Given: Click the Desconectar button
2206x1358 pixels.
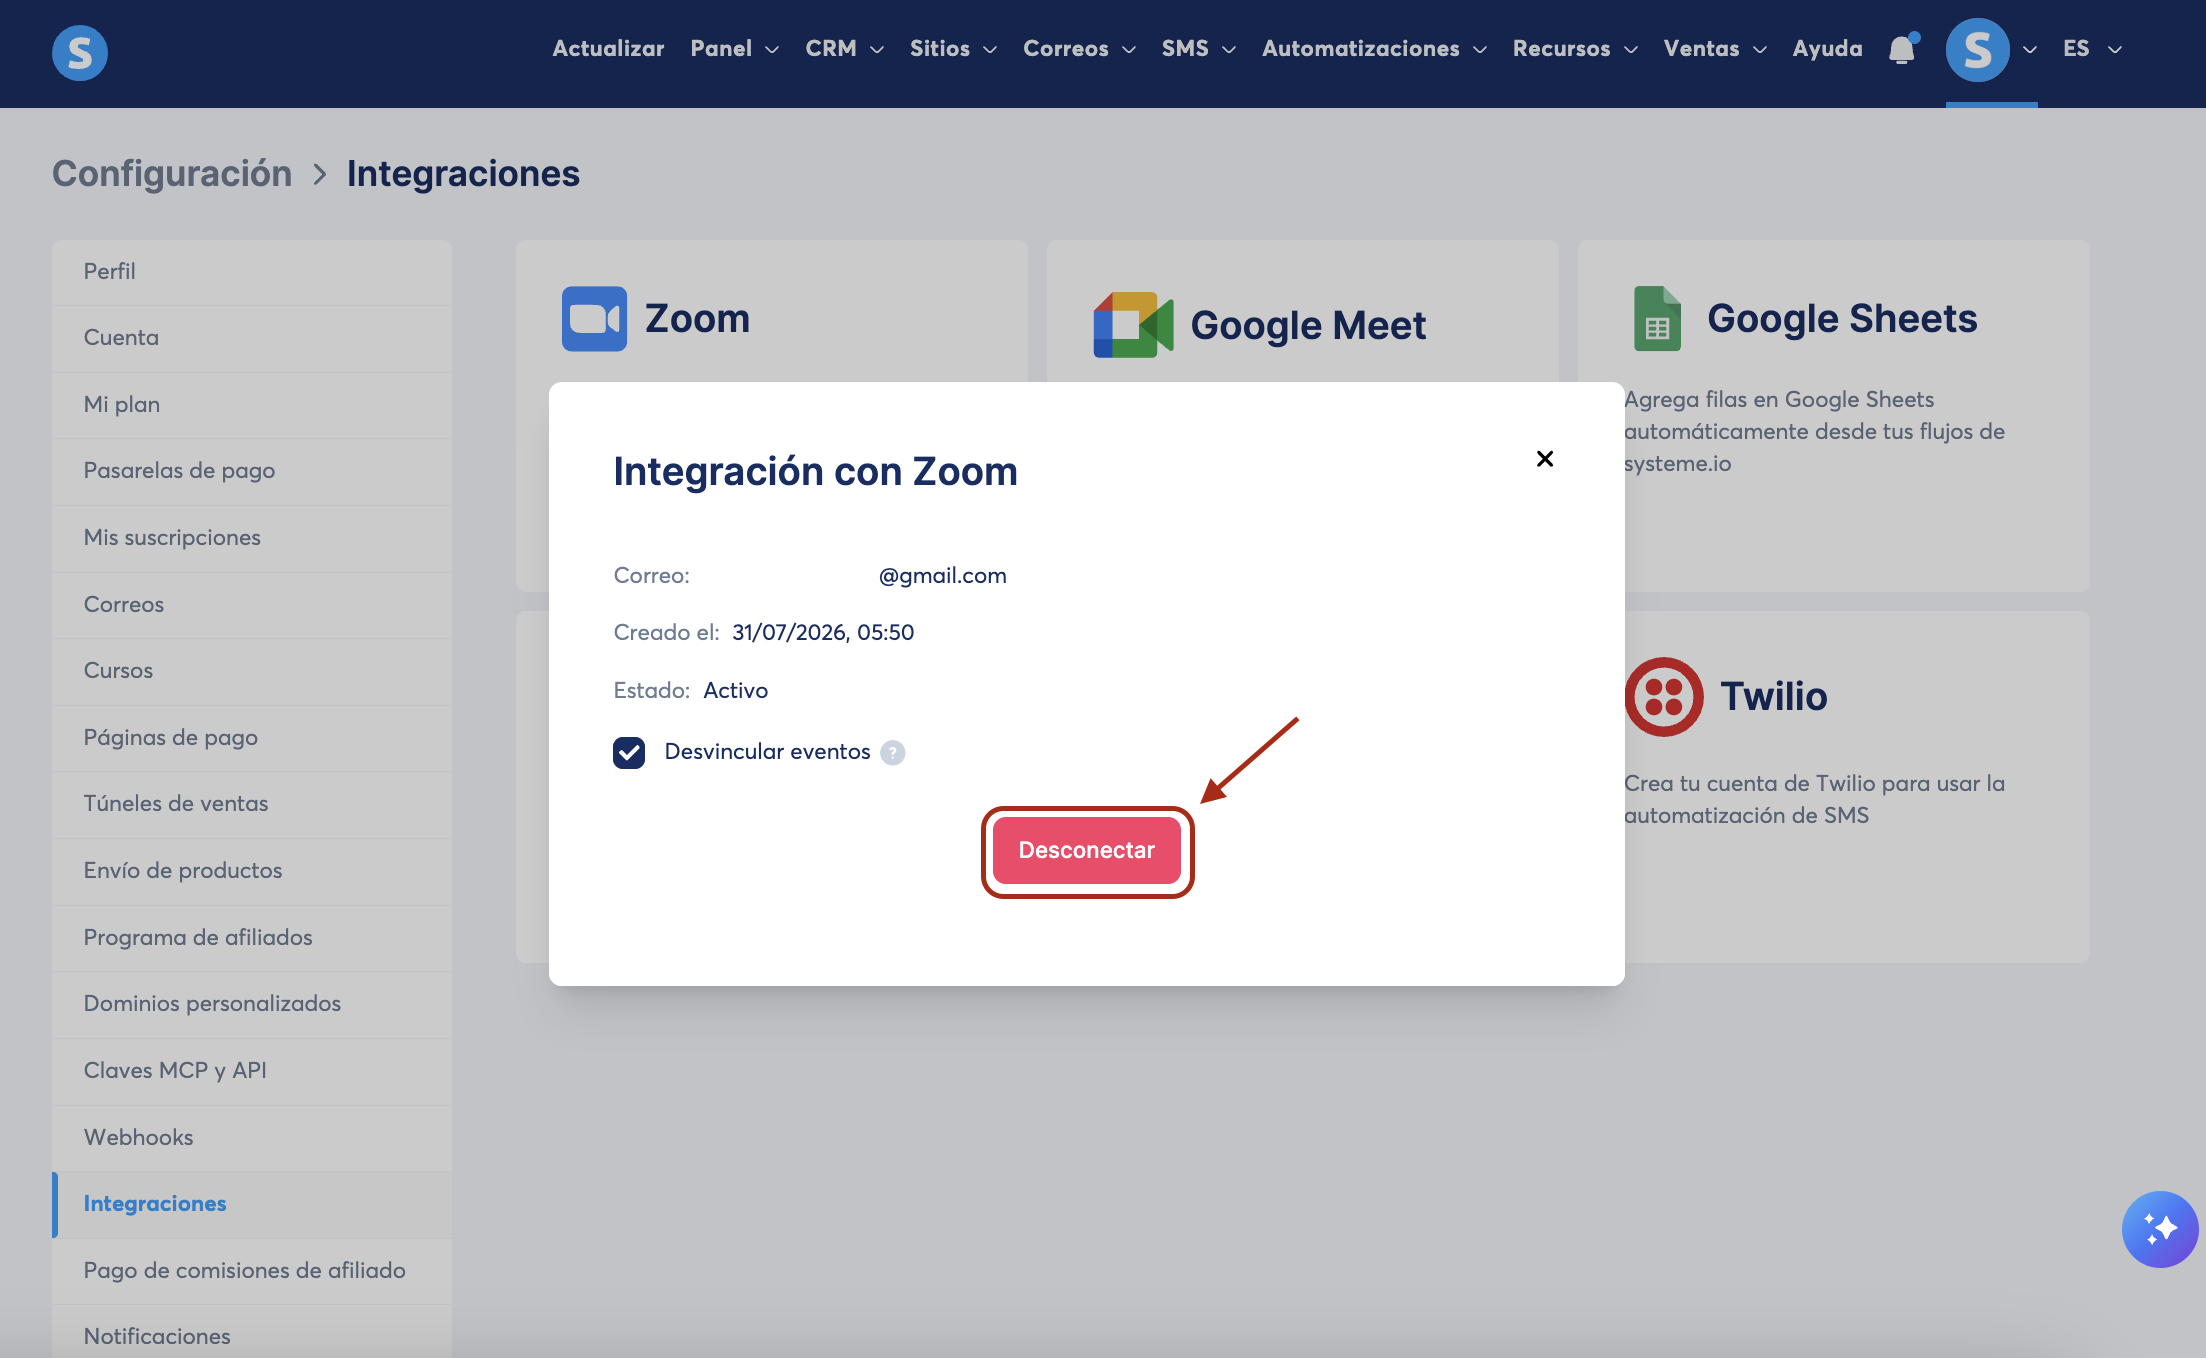Looking at the screenshot, I should click(x=1087, y=850).
